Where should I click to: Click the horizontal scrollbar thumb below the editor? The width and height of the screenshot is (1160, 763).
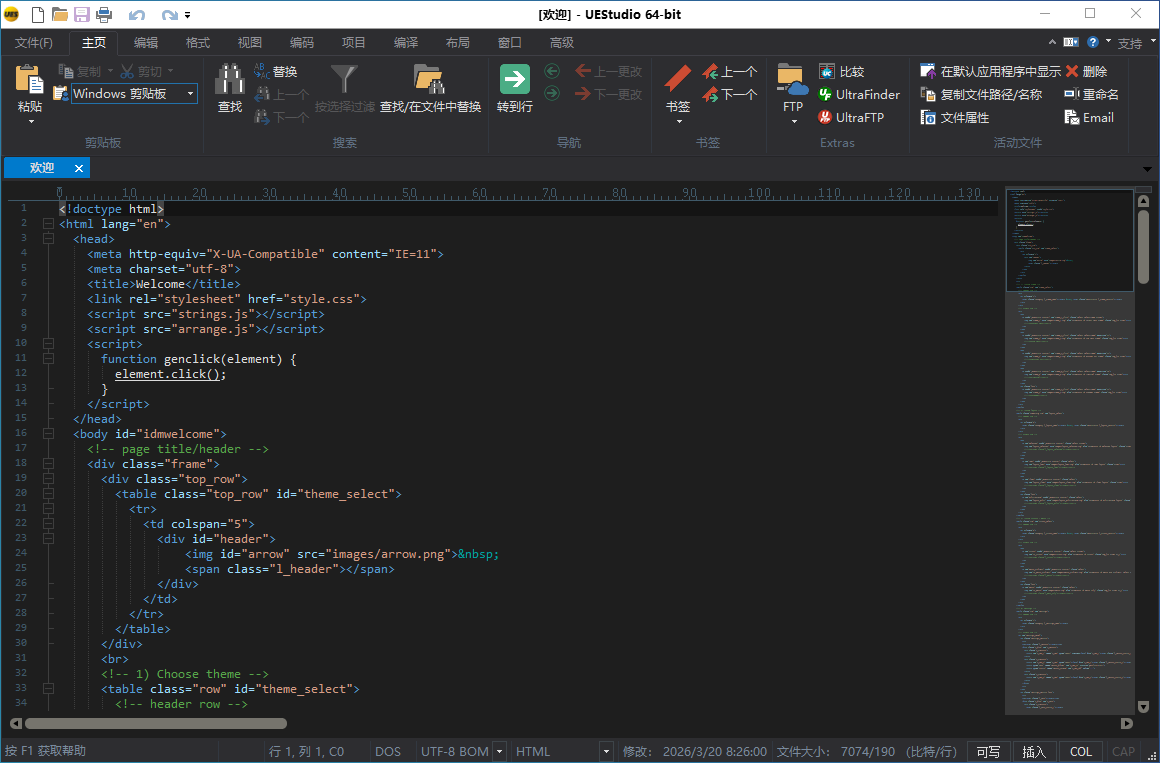coord(155,723)
